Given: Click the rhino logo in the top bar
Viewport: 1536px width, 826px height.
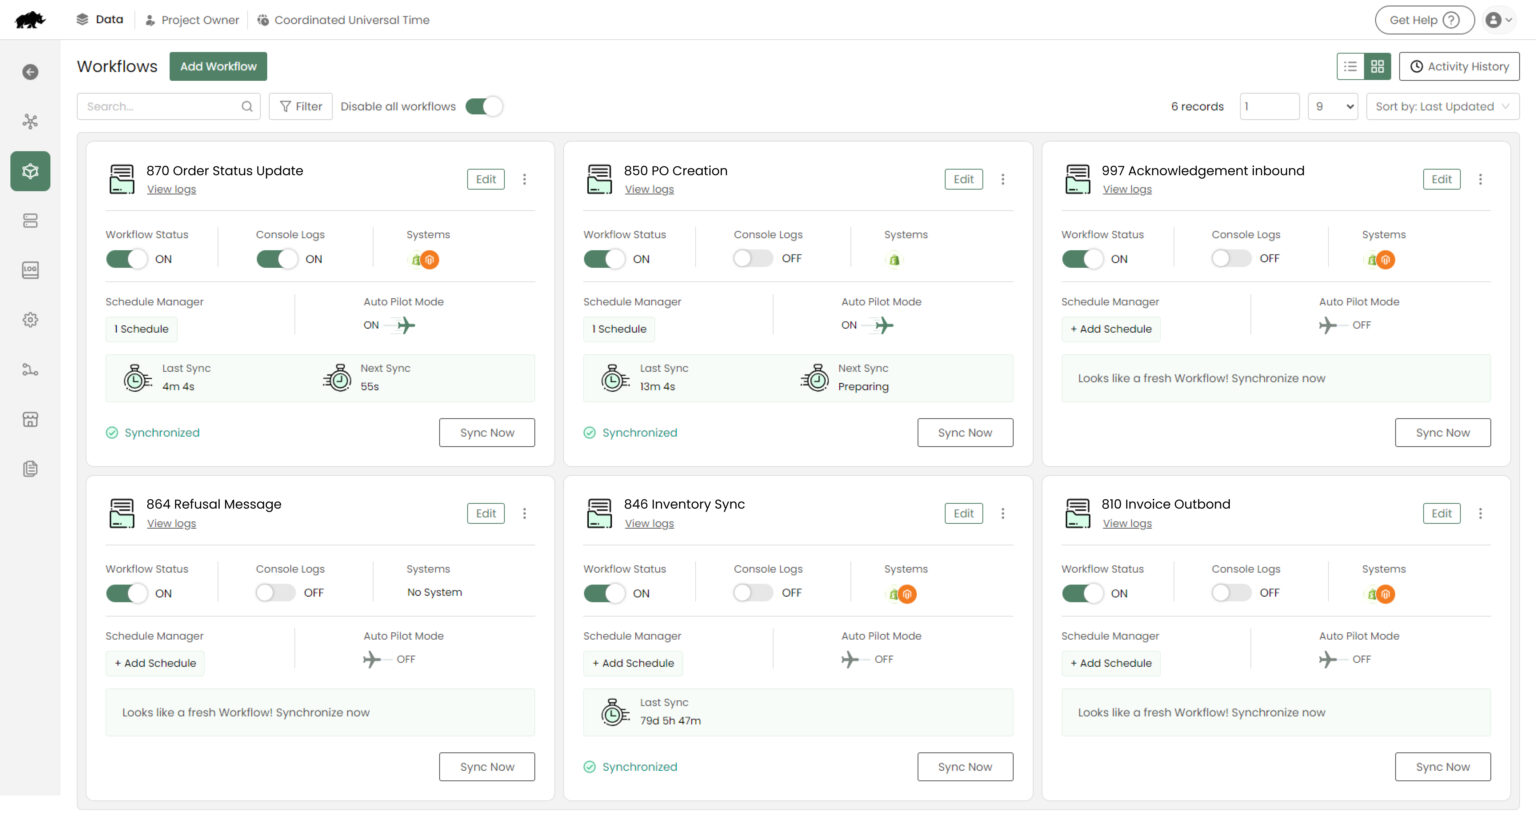Looking at the screenshot, I should pos(30,19).
